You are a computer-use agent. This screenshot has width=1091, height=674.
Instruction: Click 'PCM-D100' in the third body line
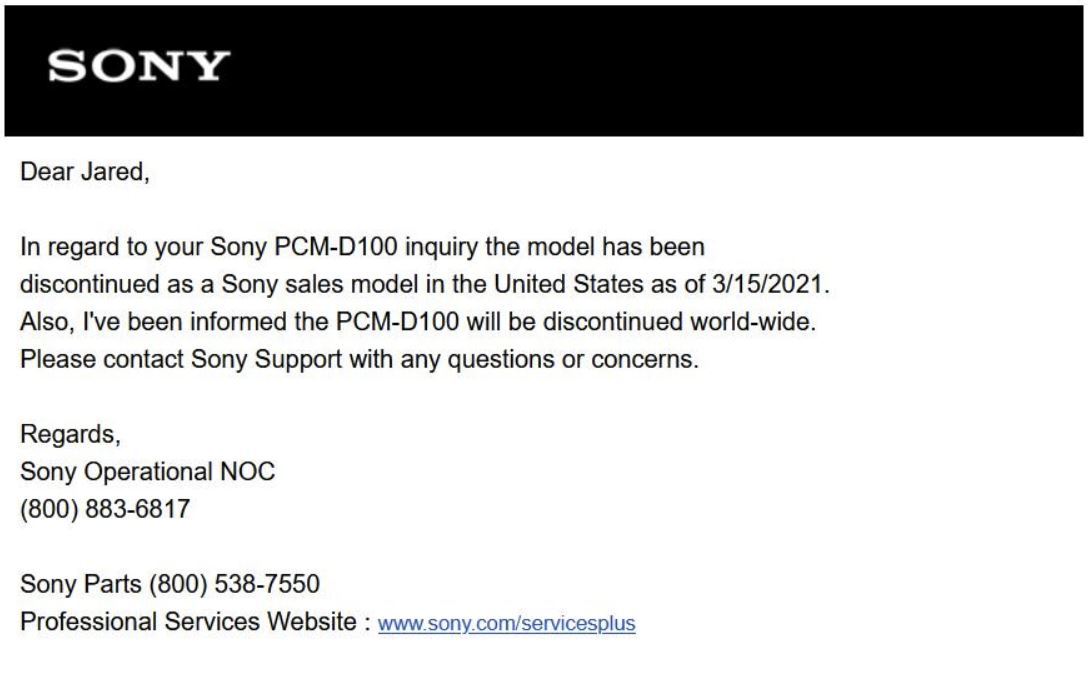(397, 322)
